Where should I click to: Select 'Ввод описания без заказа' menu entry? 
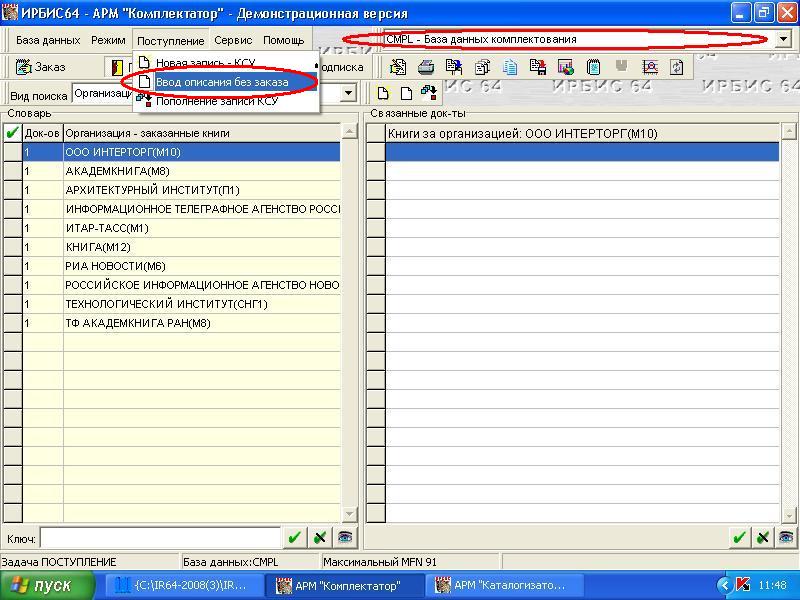click(x=221, y=81)
